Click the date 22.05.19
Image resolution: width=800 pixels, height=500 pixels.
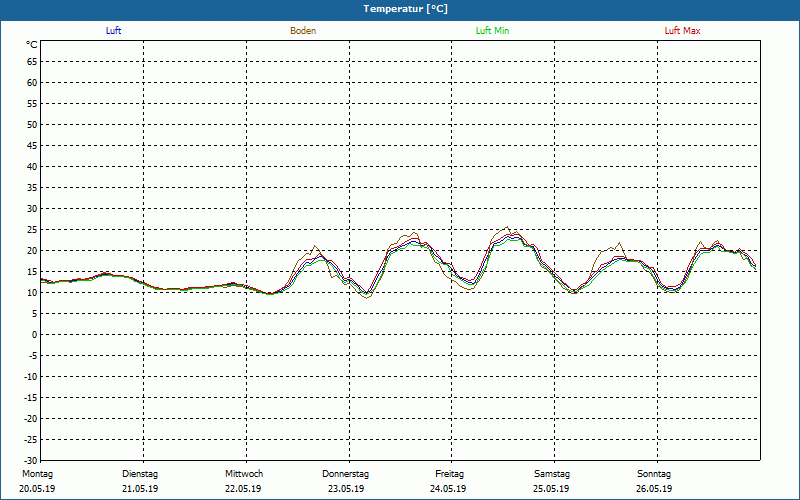coord(243,489)
